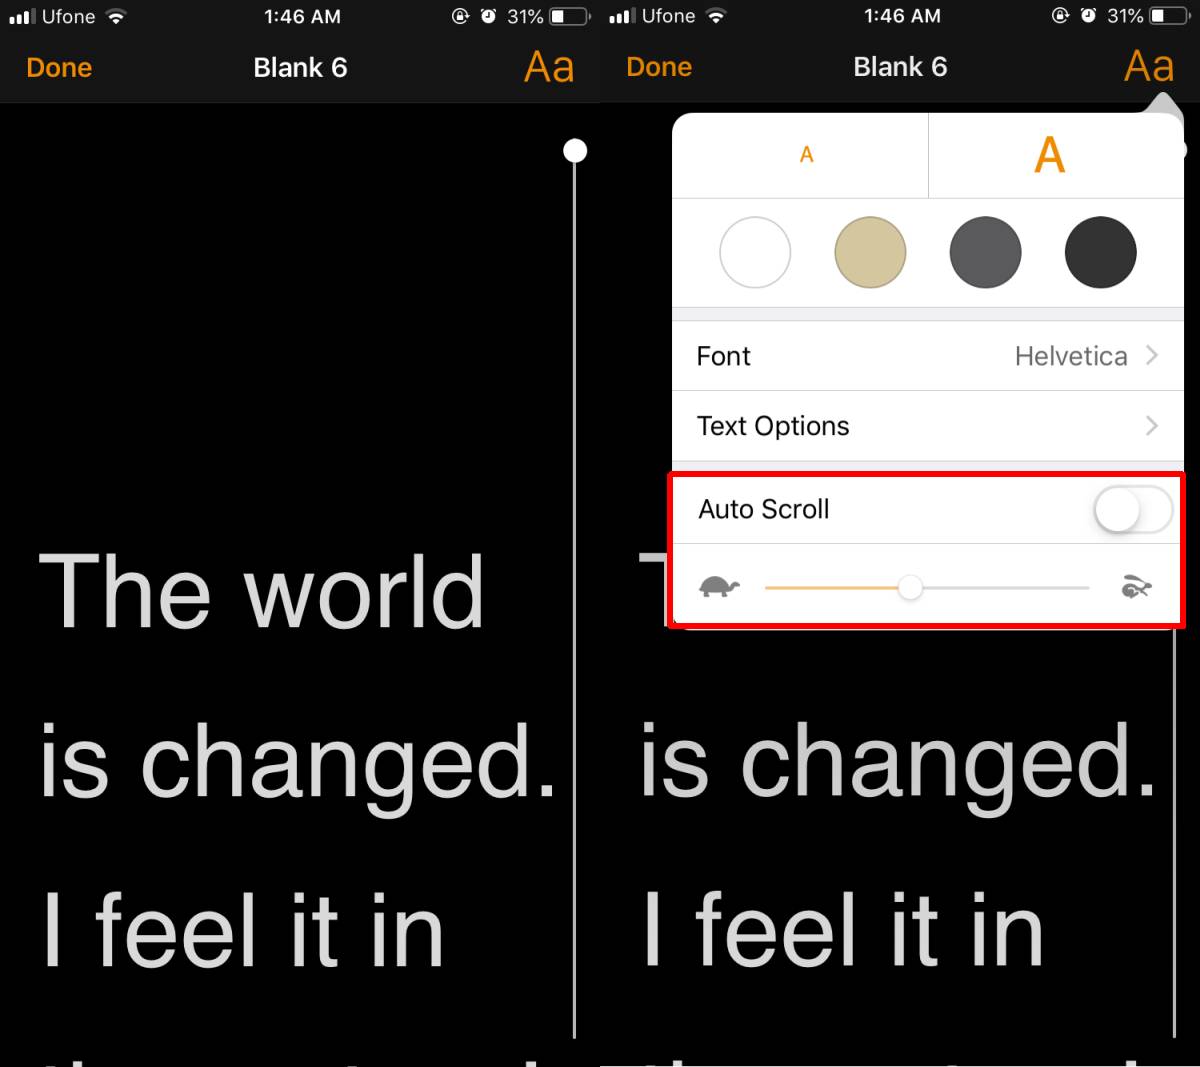Screen dimensions: 1200x1067
Task: Tap the alarm icon in left status bar
Action: tap(488, 17)
